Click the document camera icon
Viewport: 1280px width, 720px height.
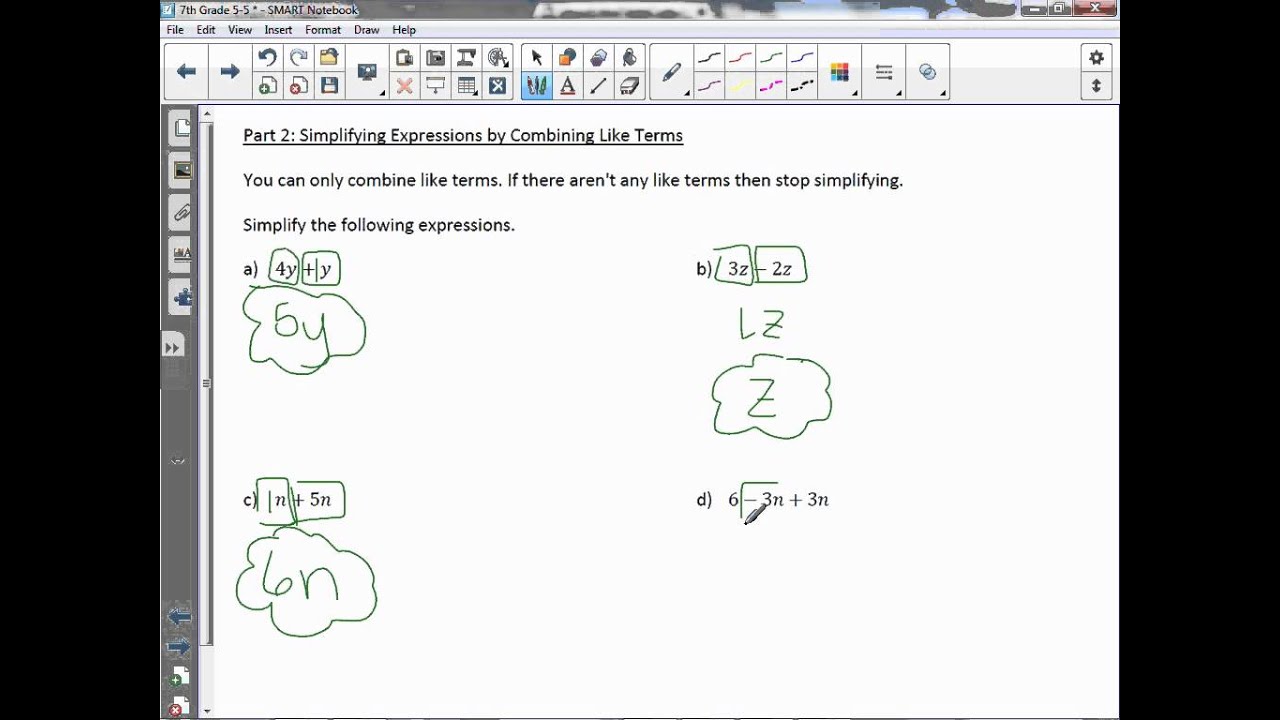click(x=466, y=57)
